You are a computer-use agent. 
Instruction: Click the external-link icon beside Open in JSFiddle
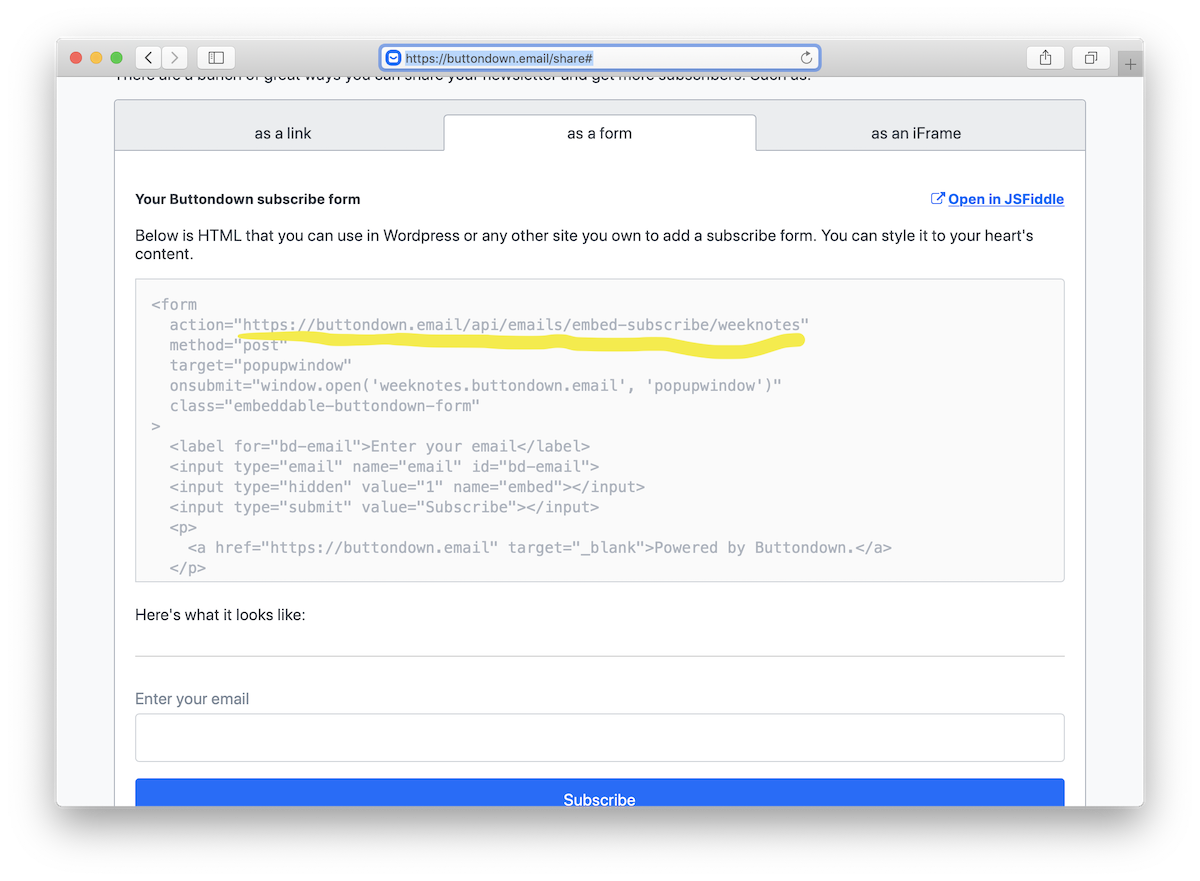point(937,198)
